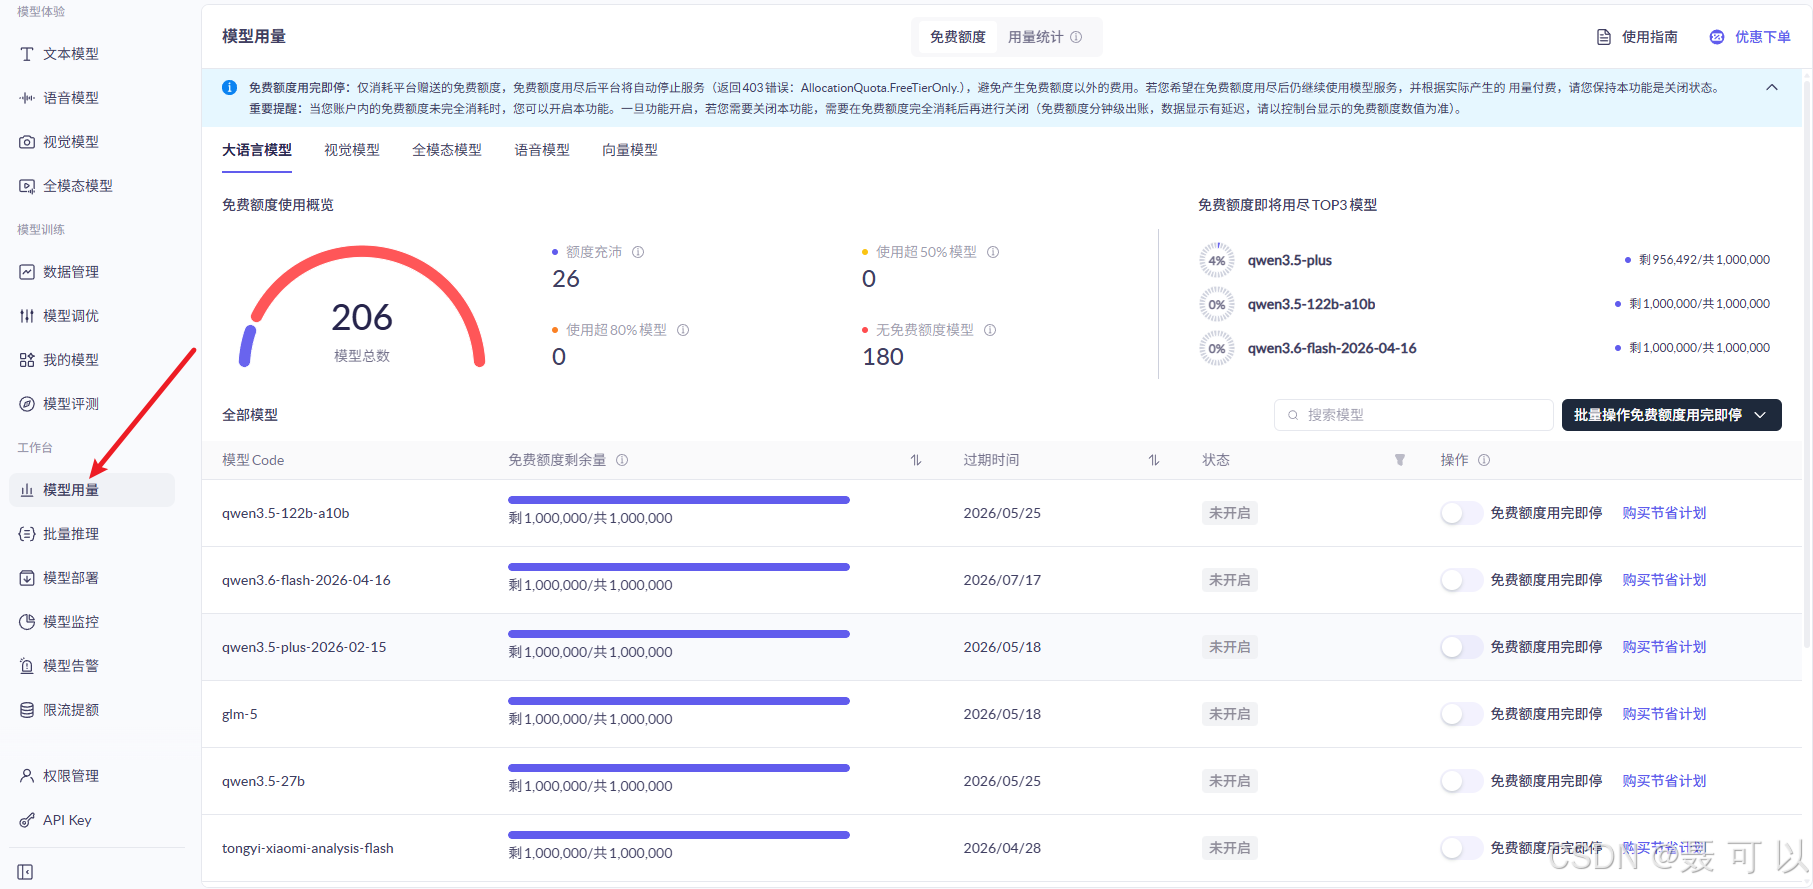Select 大语言模型 tab

(x=257, y=150)
